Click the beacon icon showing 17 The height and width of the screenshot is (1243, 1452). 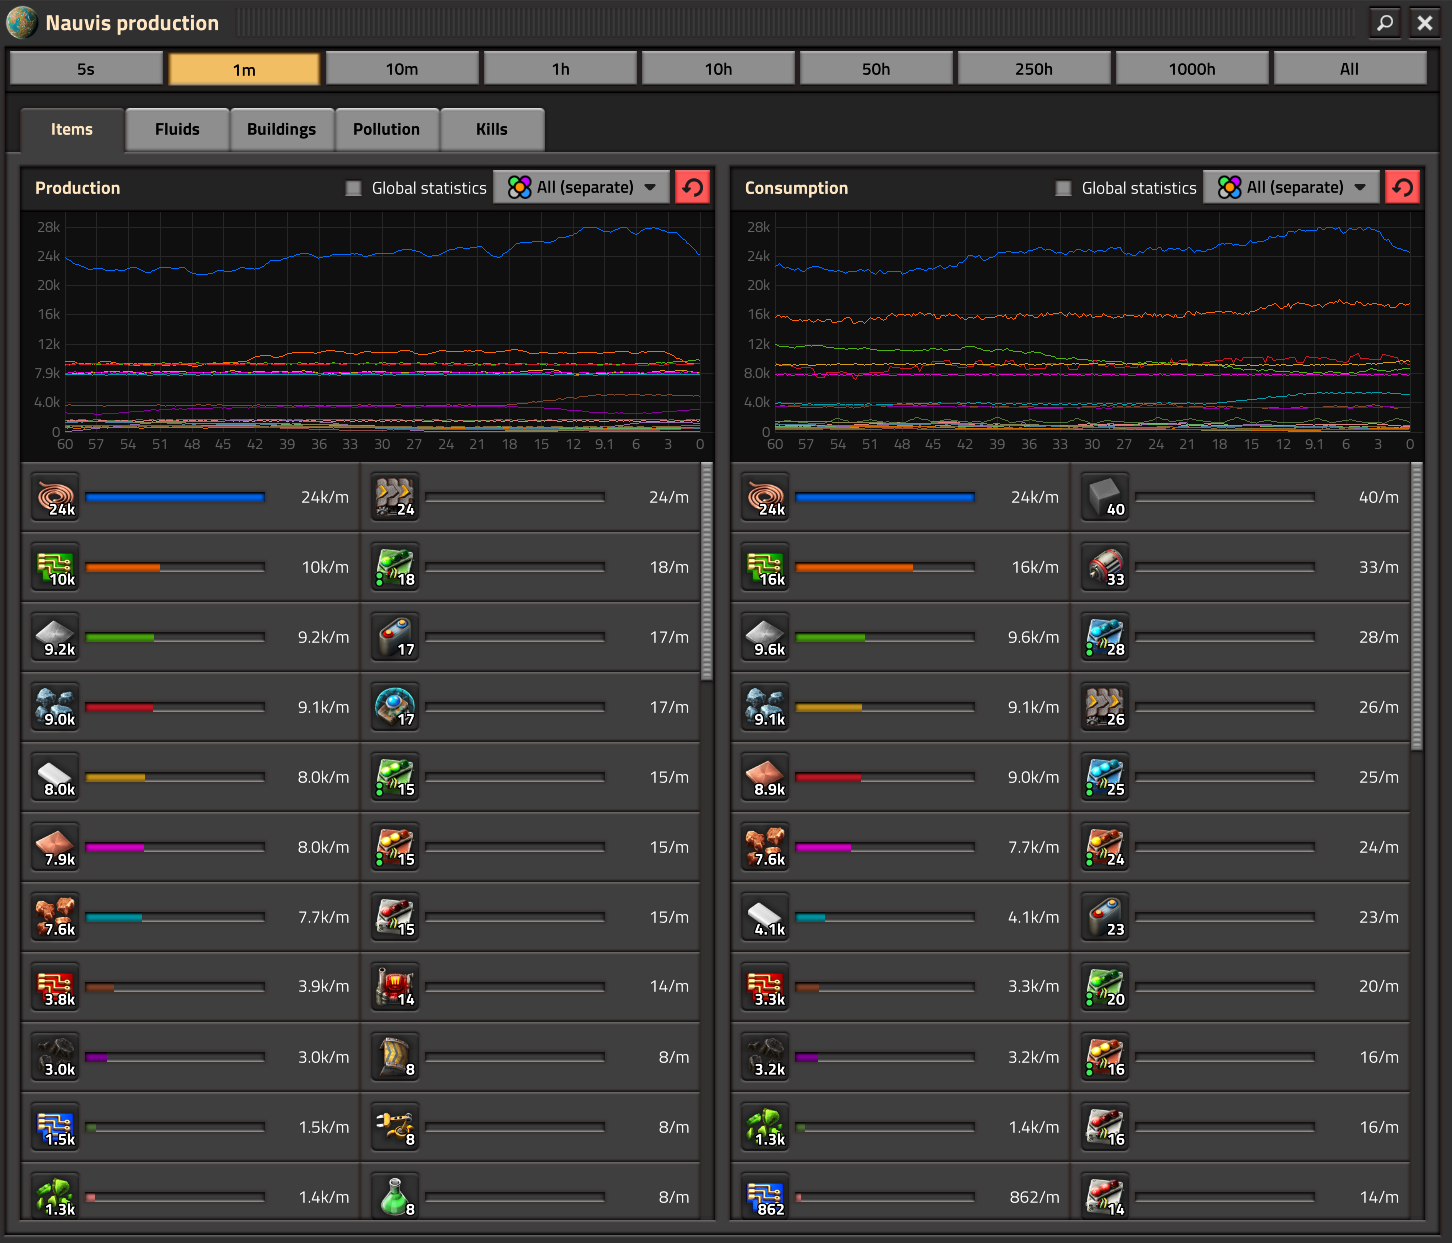point(395,707)
